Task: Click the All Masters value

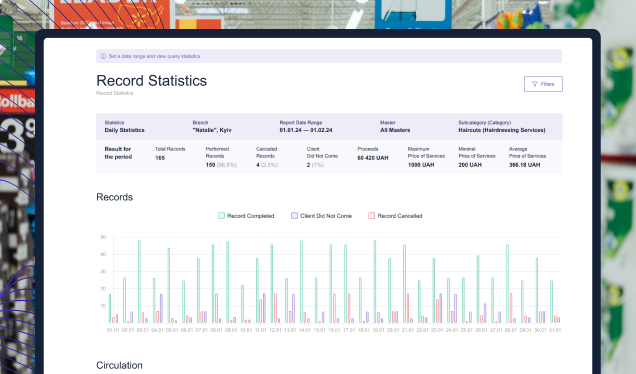Action: point(395,130)
